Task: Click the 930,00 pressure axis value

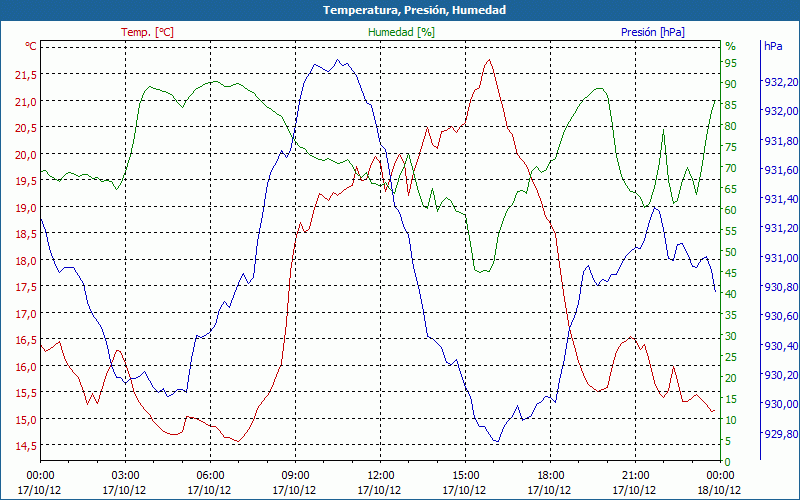Action: pyautogui.click(x=781, y=404)
